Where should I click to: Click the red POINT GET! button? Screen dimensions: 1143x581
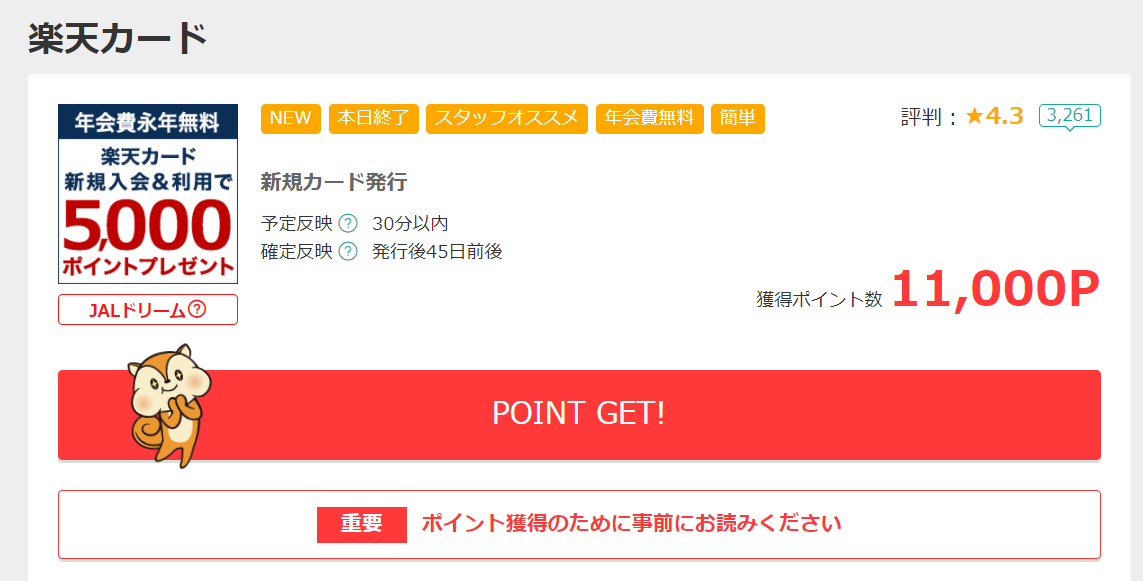[x=580, y=415]
